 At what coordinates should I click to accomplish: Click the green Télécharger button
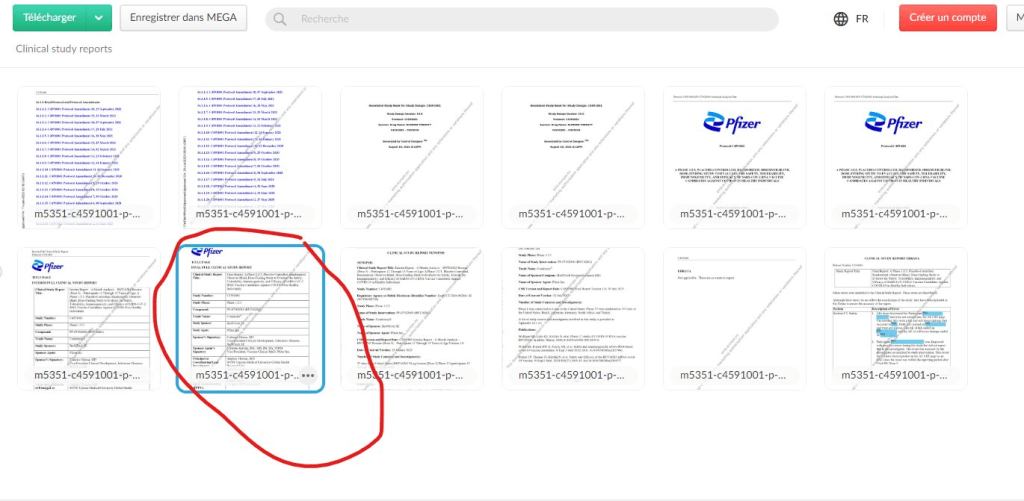point(49,18)
